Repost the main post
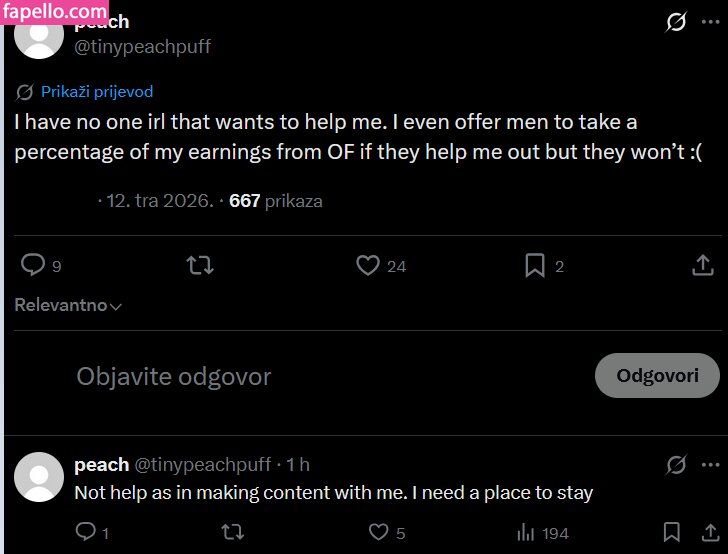 pos(200,265)
